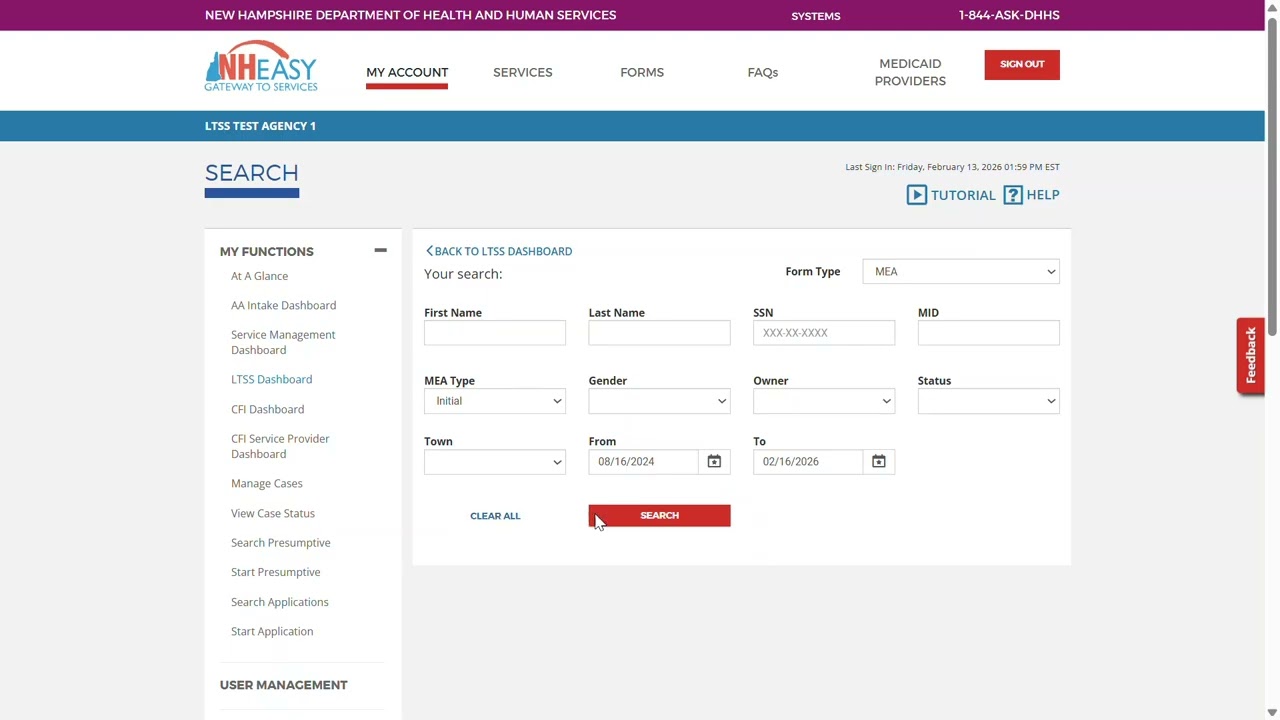Screen dimensions: 1280x720
Task: Open Search Presumptive link
Action: tap(280, 542)
